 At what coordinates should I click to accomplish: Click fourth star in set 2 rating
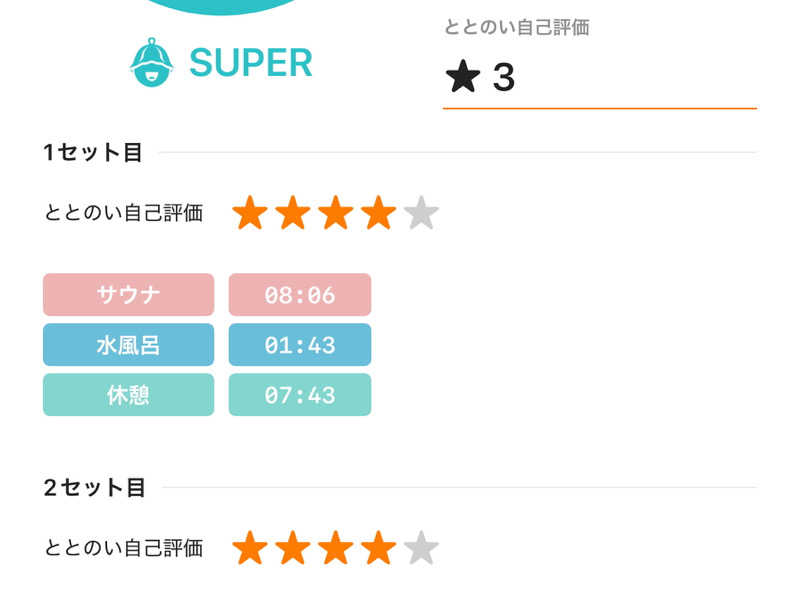coord(379,548)
